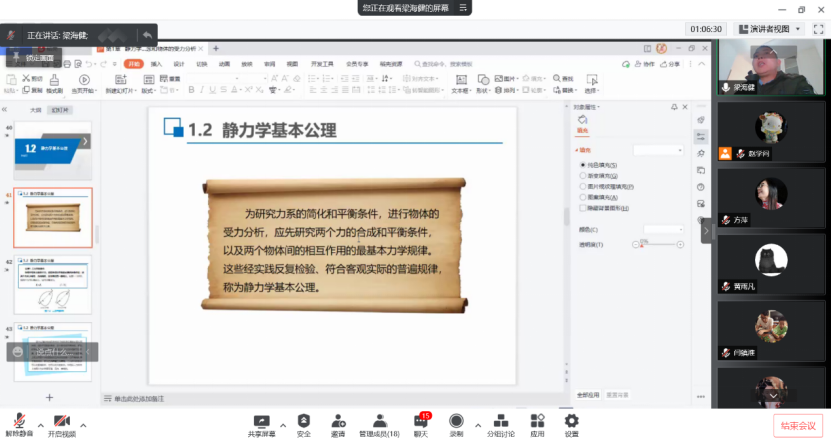Viewport: 831px width, 442px height.
Task: Open the 安全 security icon
Action: click(x=303, y=421)
